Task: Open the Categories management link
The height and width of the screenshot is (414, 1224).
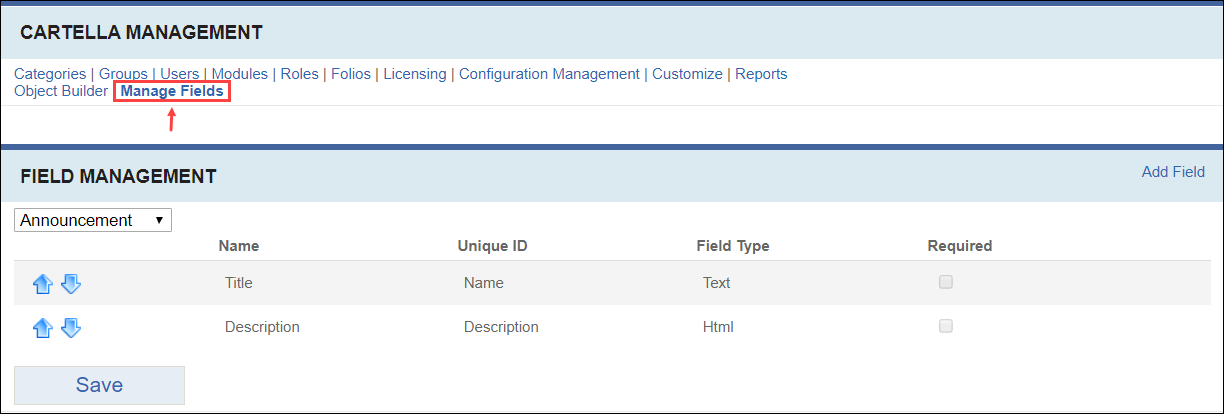Action: click(50, 74)
